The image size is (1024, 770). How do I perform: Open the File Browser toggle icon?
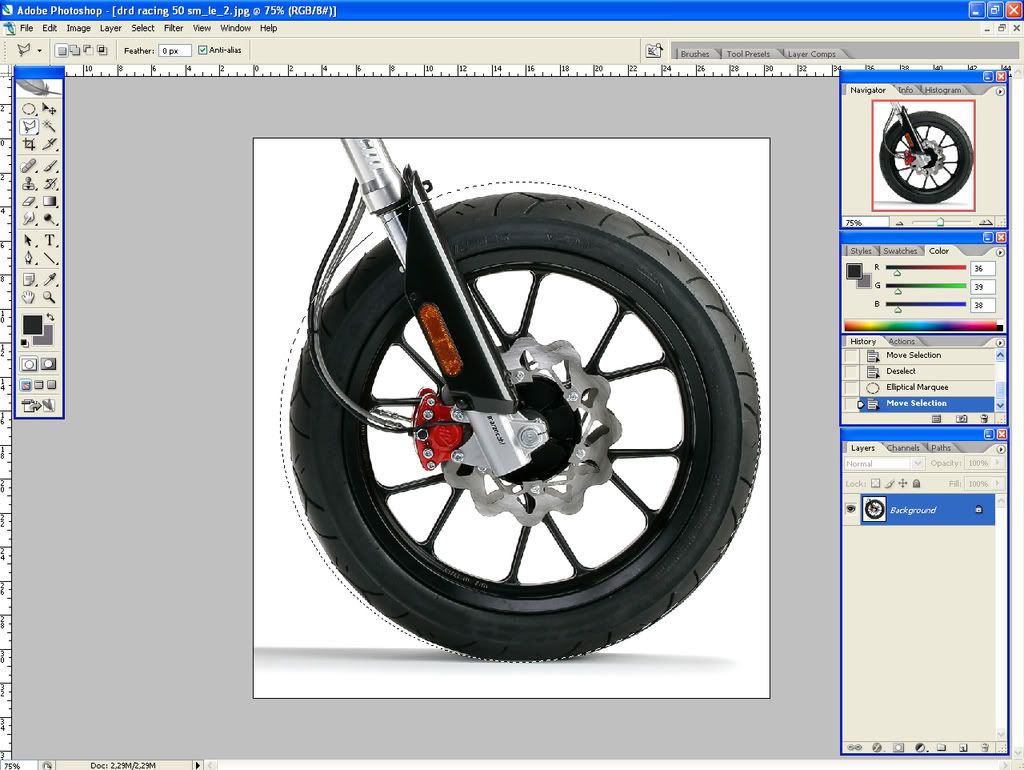654,51
